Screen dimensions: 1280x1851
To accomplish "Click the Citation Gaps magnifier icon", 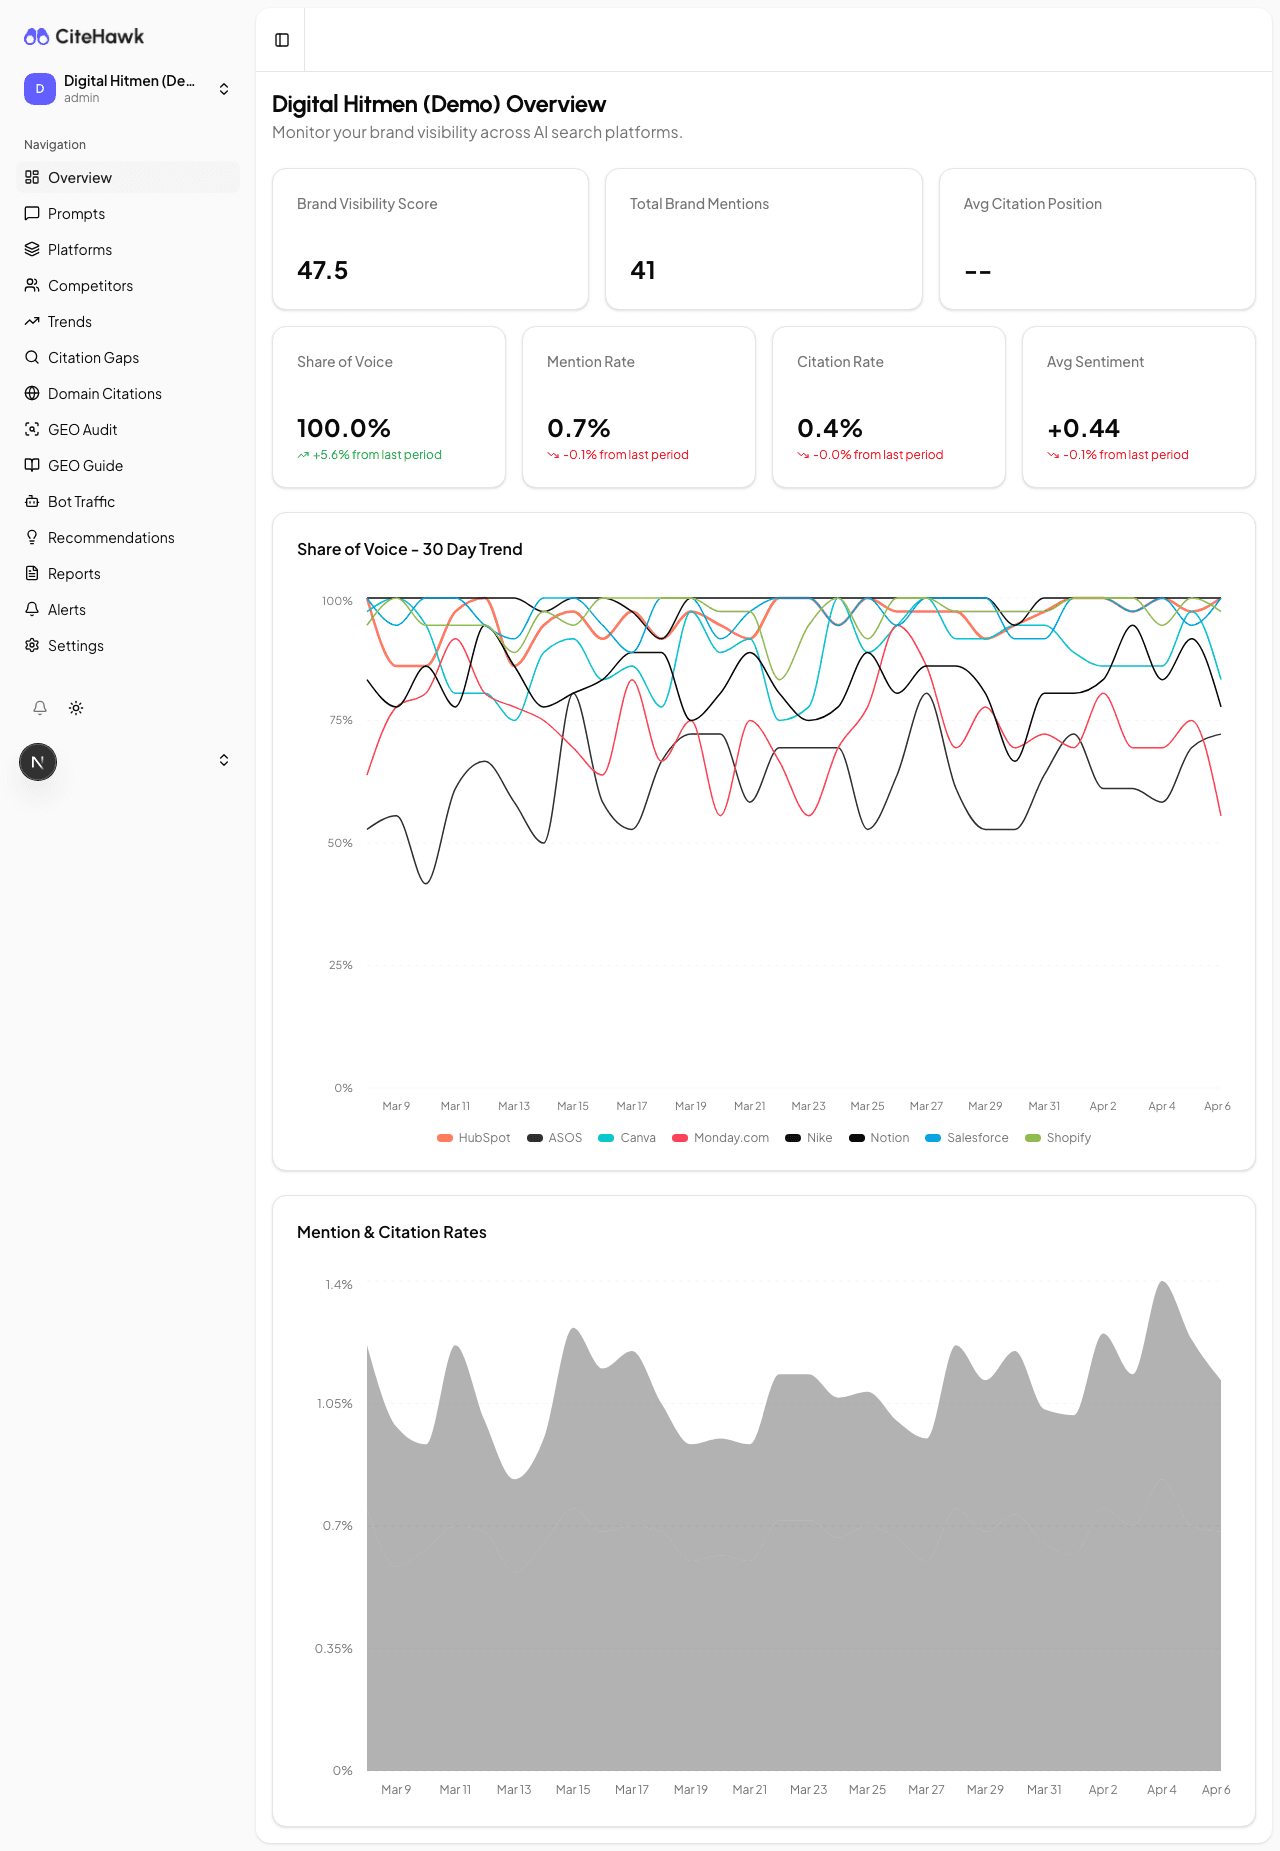I will 32,357.
